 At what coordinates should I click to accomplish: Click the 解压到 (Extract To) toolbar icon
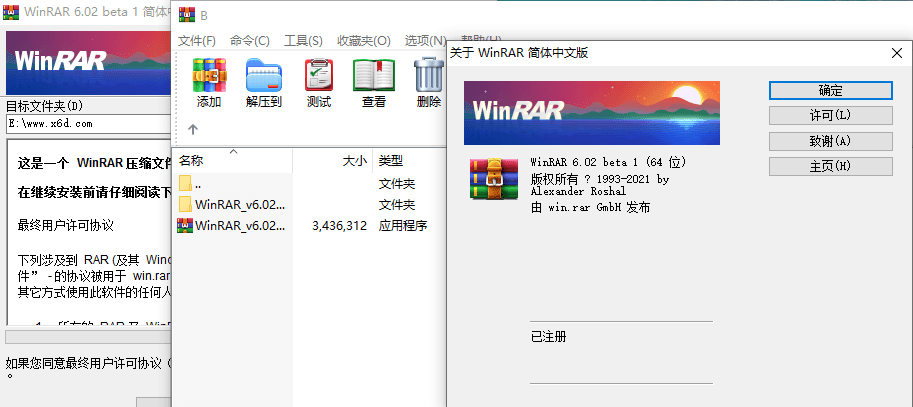pyautogui.click(x=264, y=76)
